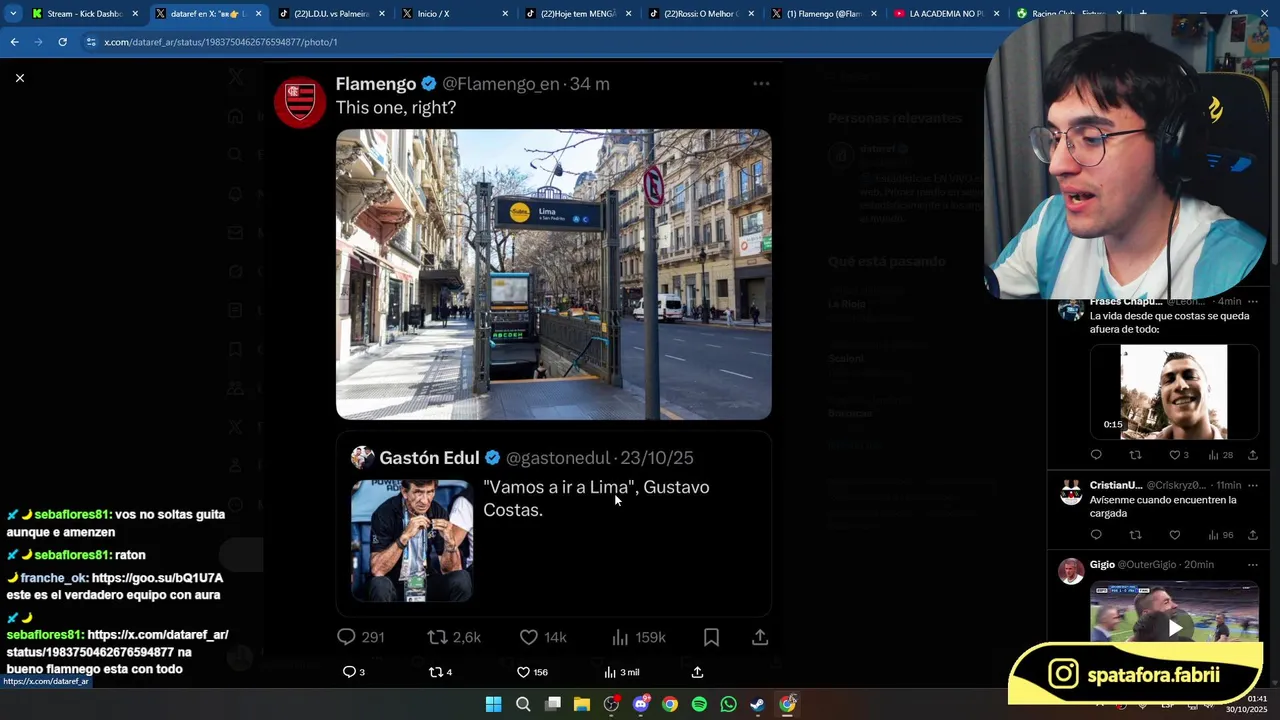Image resolution: width=1280 pixels, height=720 pixels.
Task: Open views showing 96 on CristianU post
Action: pos(1220,535)
